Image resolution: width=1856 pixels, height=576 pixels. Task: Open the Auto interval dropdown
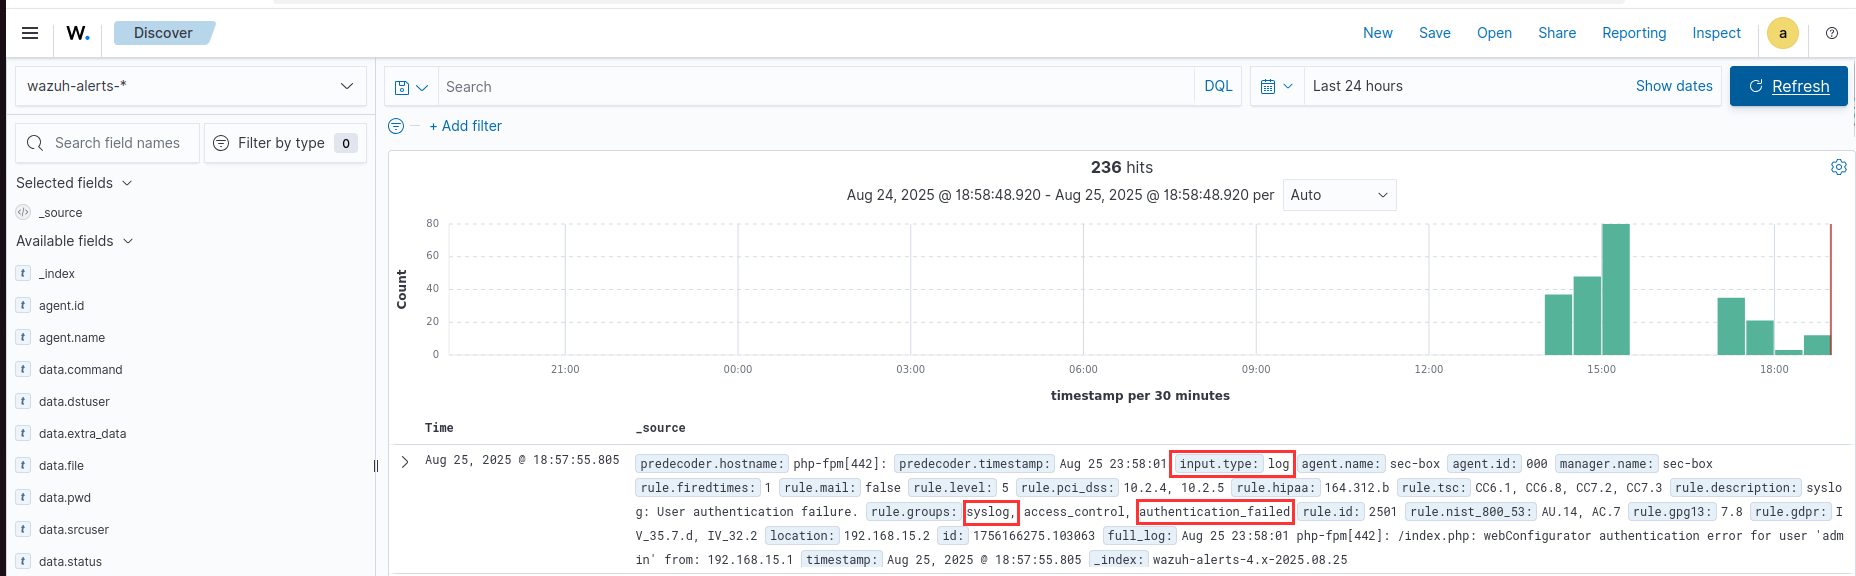pos(1338,195)
